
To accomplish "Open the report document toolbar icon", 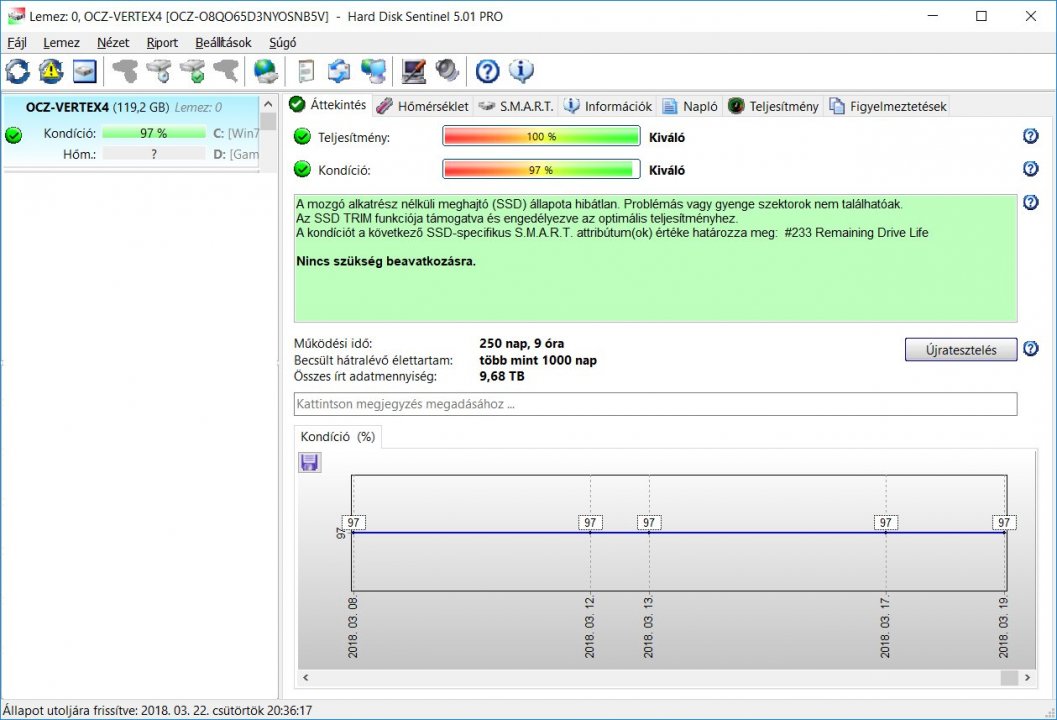I will tap(306, 71).
